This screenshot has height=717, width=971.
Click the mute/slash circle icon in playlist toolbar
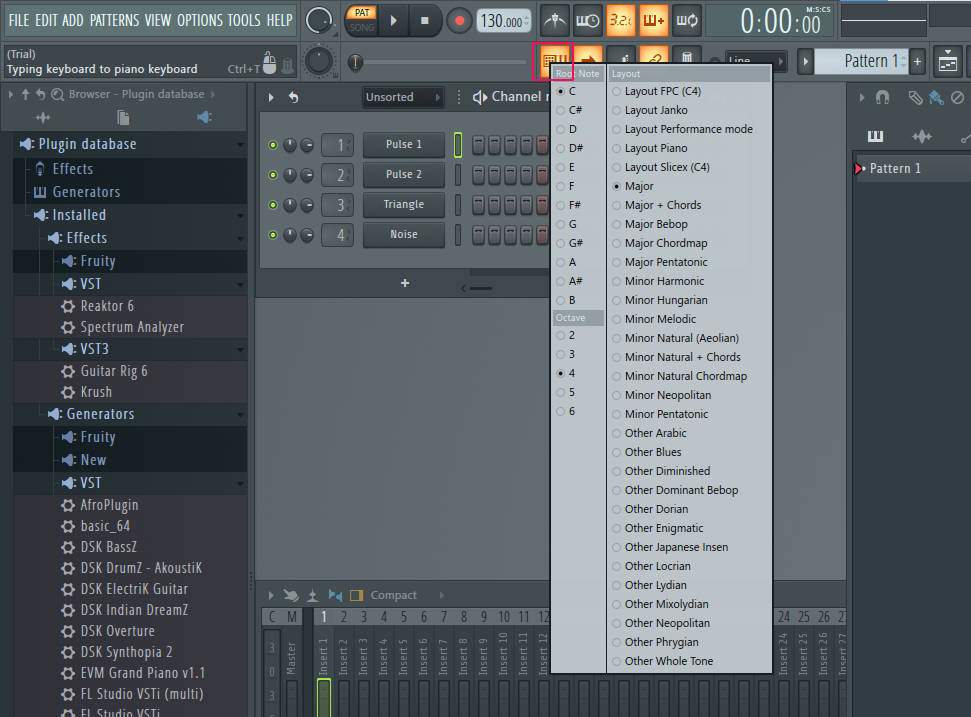point(957,97)
